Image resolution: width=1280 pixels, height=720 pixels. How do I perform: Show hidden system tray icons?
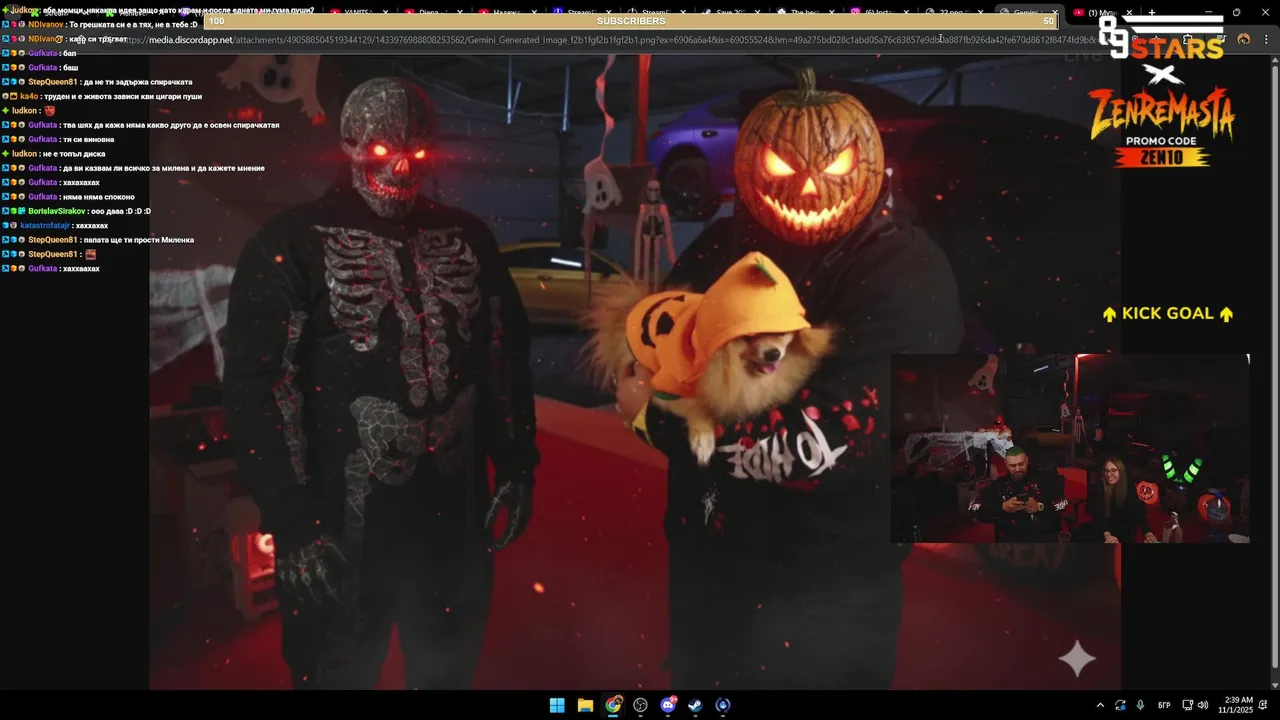(1100, 705)
